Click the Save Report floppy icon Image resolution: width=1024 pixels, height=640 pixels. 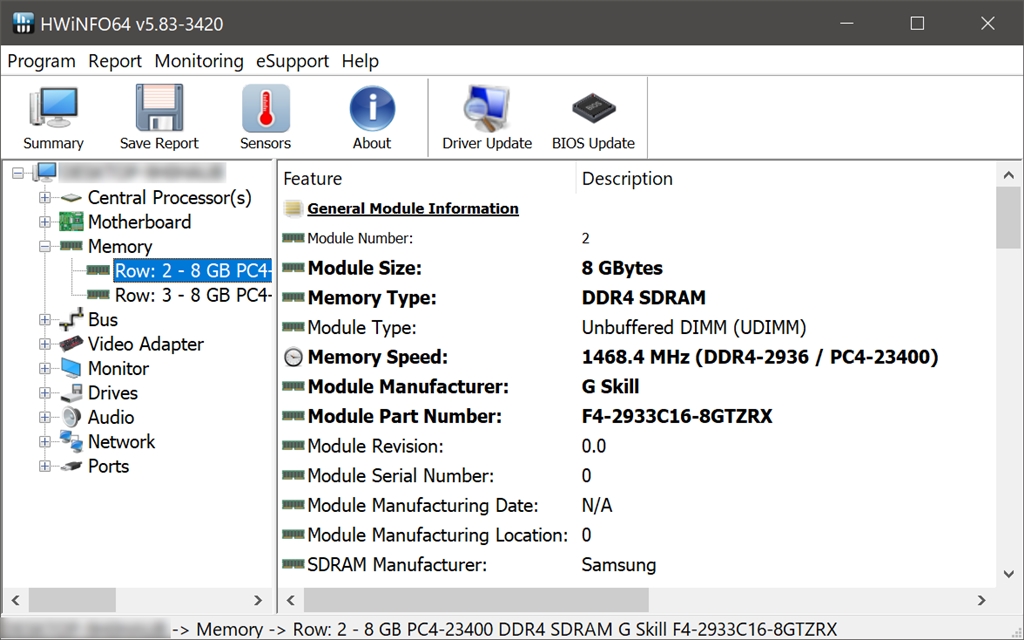[x=159, y=108]
